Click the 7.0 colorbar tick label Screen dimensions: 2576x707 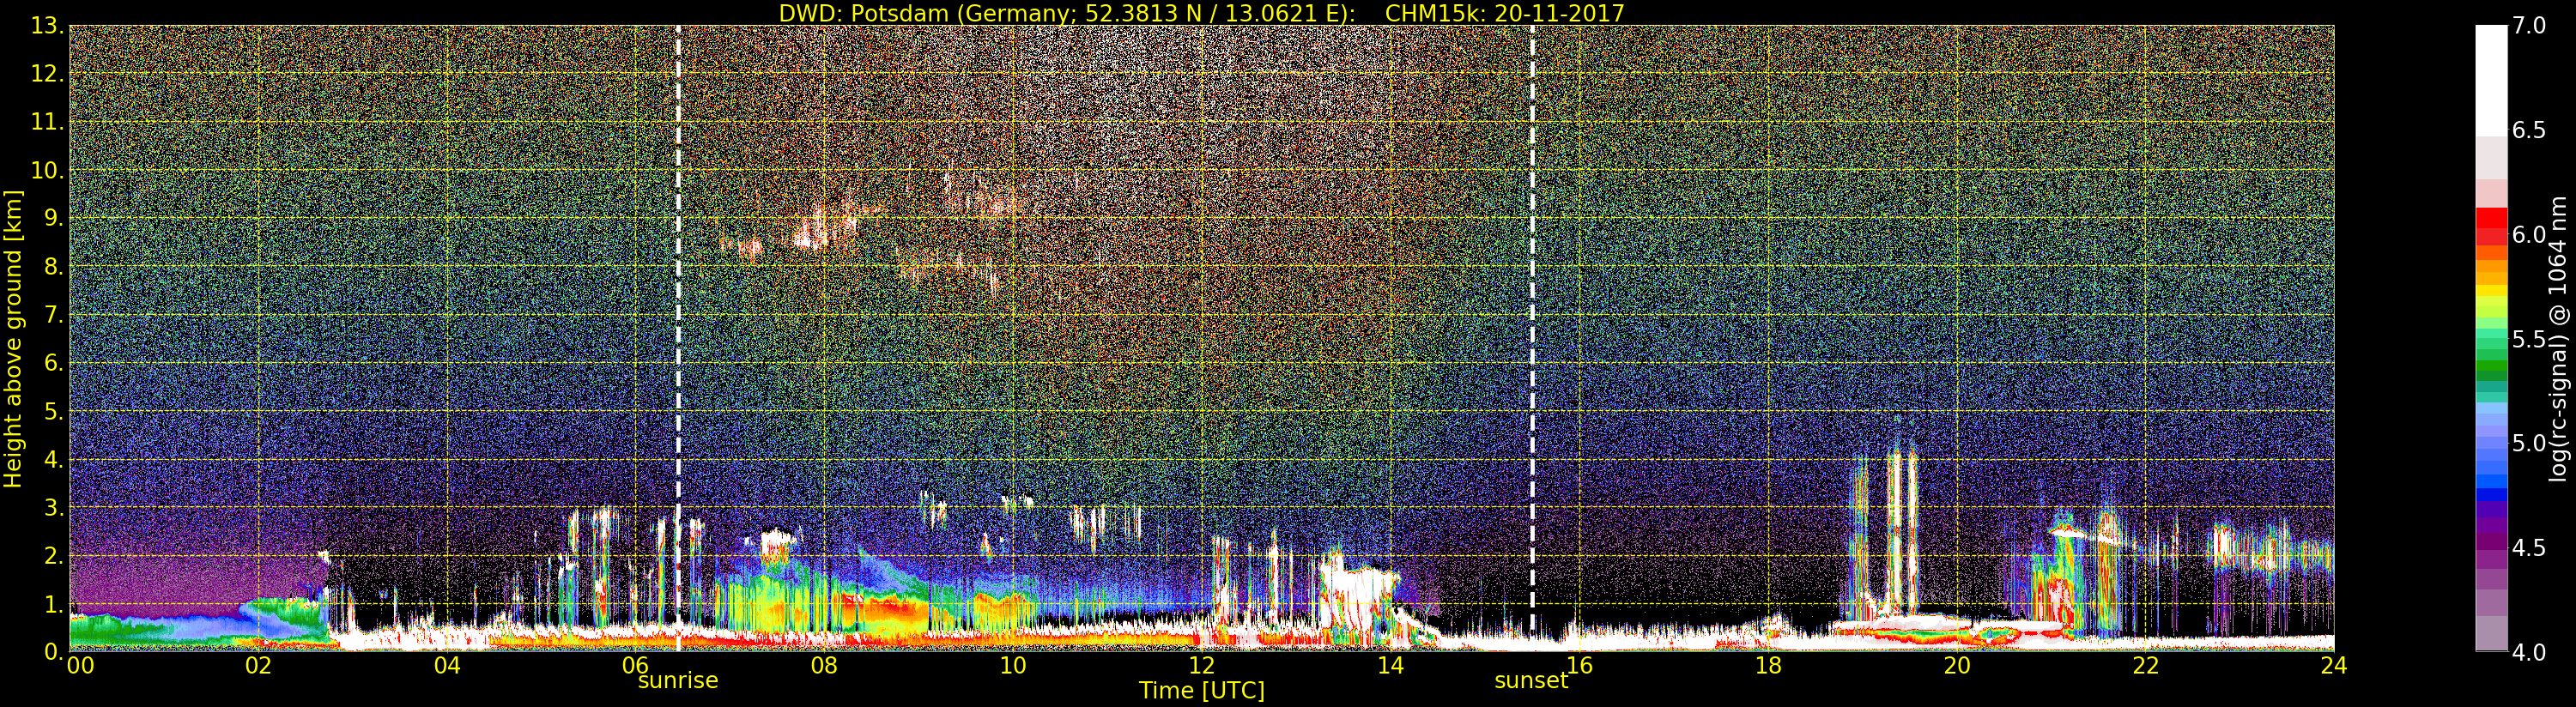click(x=2530, y=26)
